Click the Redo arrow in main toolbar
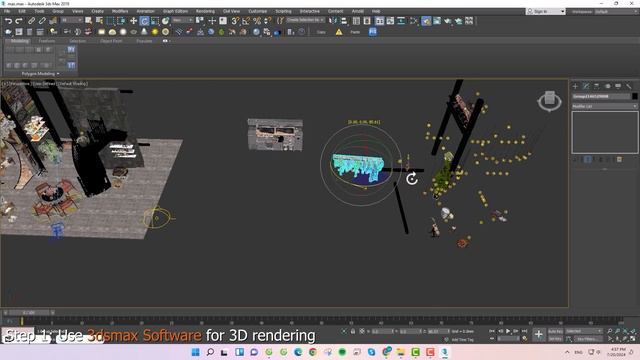 19,21
